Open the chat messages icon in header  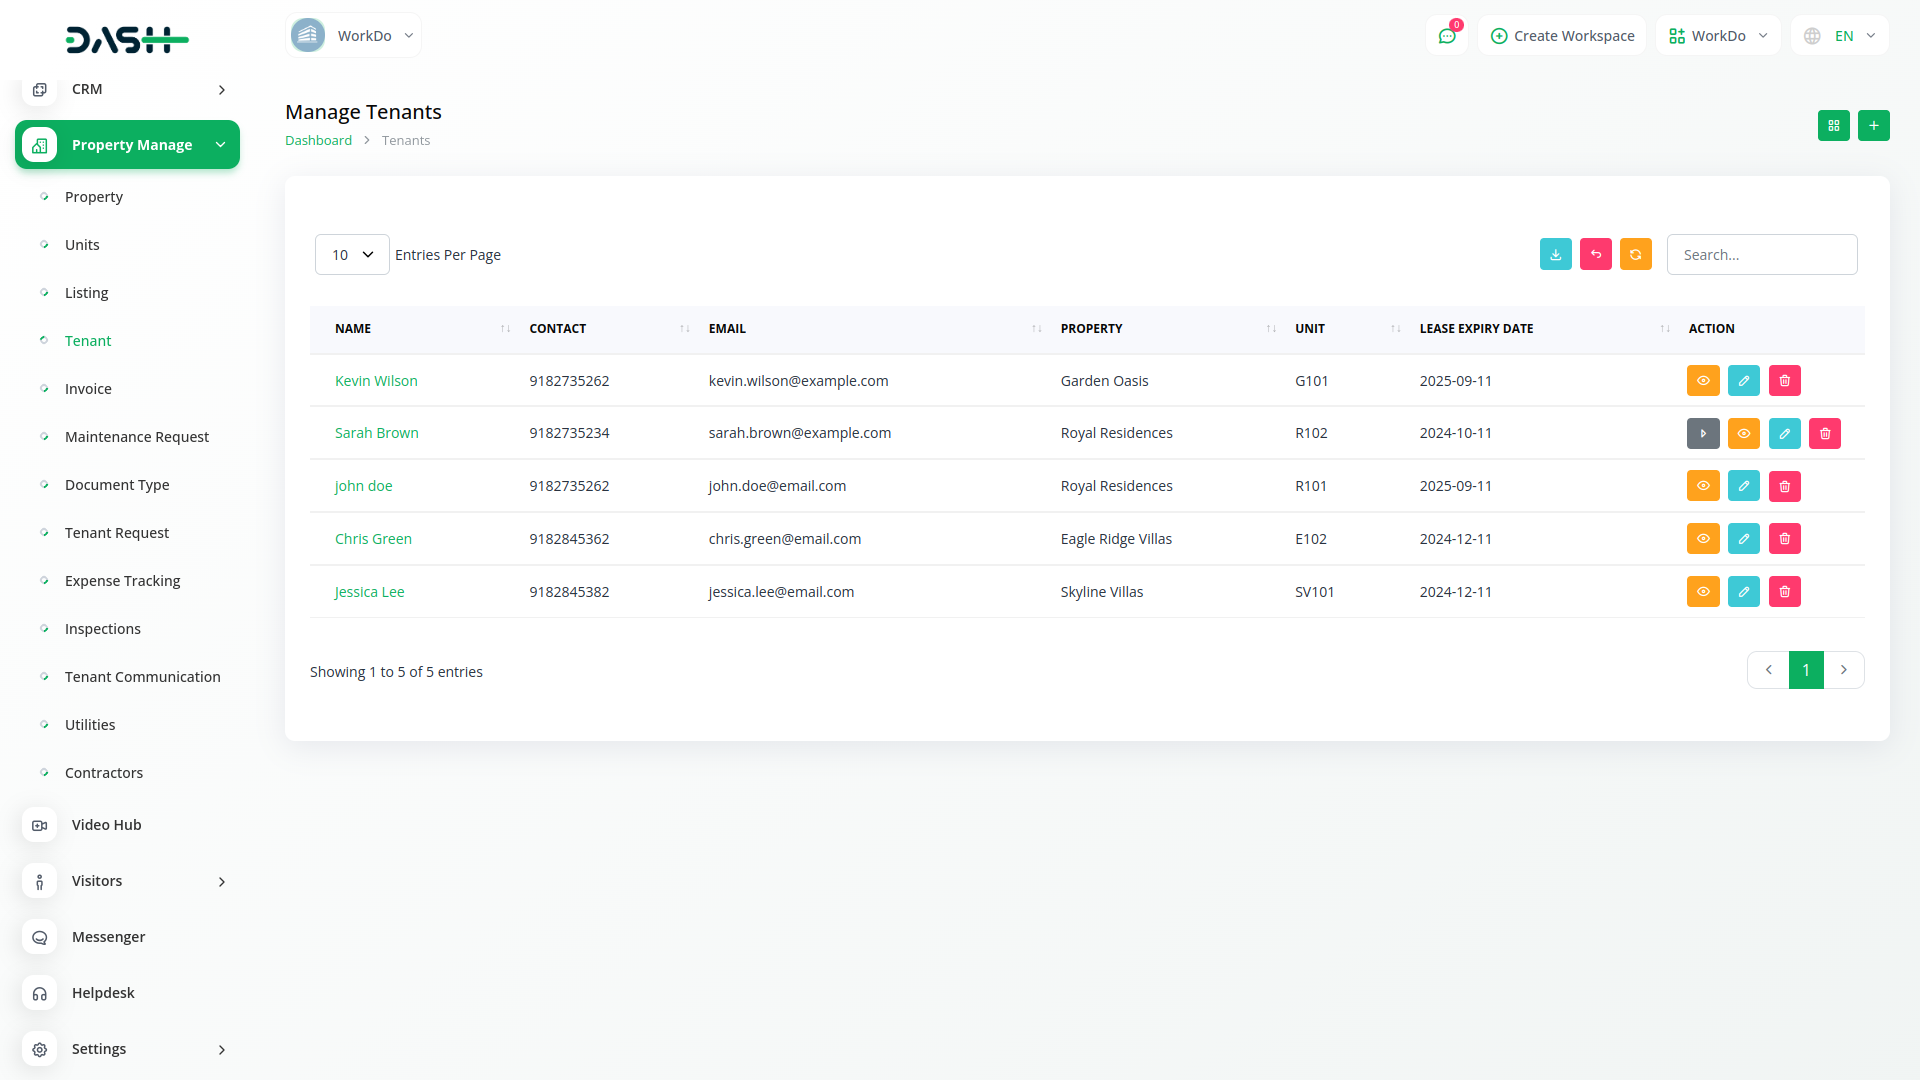click(1447, 36)
